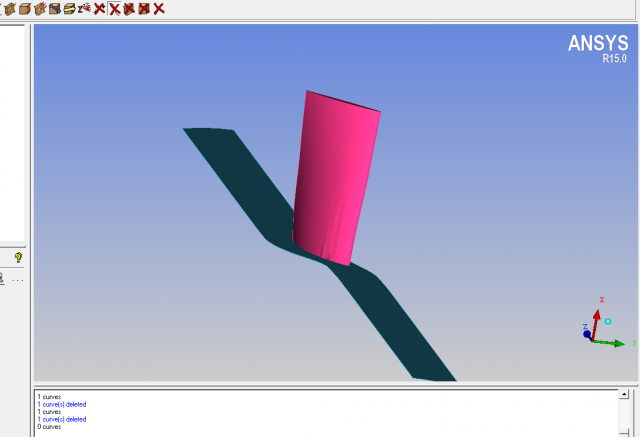Click the last "0 curves" log message
The image size is (640, 437).
tap(48, 427)
